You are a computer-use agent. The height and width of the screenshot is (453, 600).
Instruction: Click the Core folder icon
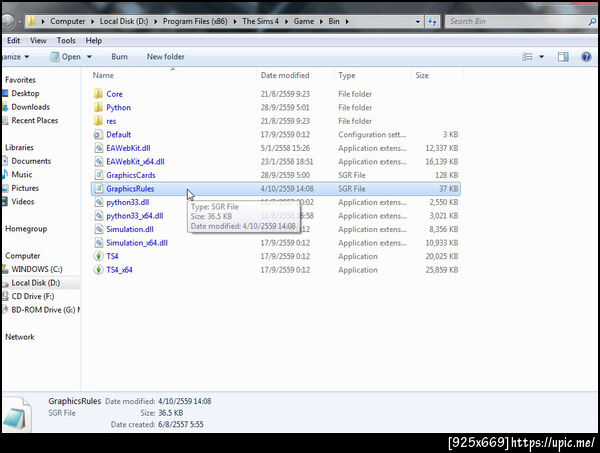click(98, 94)
